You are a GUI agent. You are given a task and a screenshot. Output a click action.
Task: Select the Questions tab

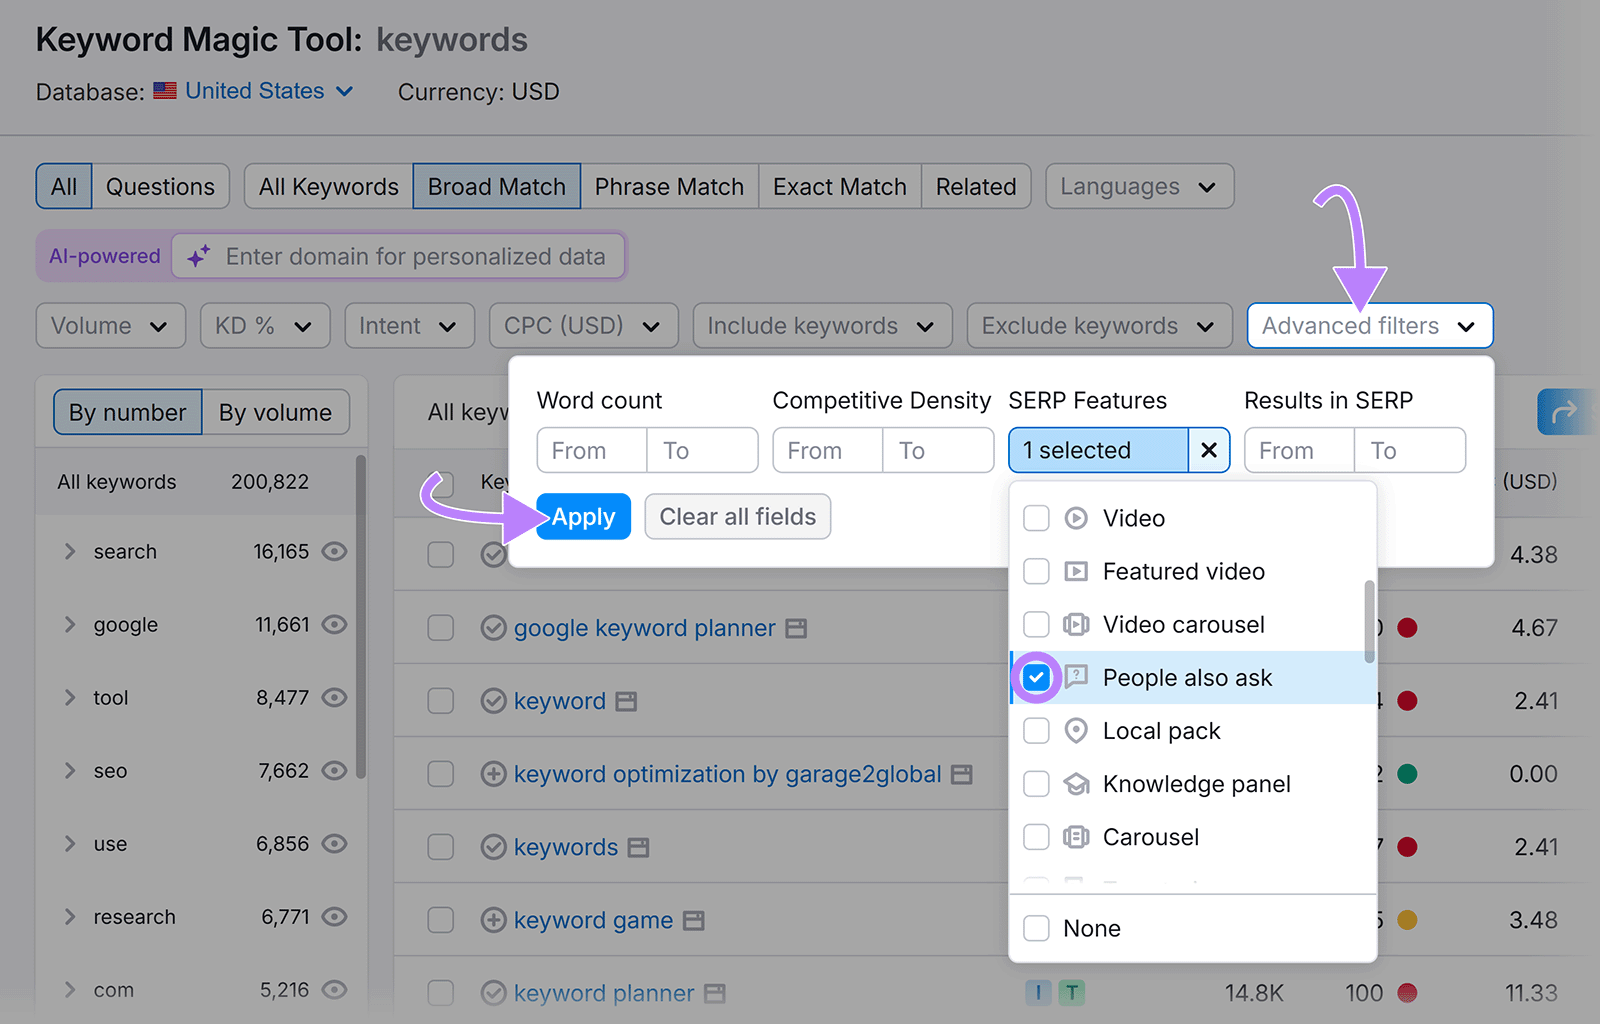160,186
